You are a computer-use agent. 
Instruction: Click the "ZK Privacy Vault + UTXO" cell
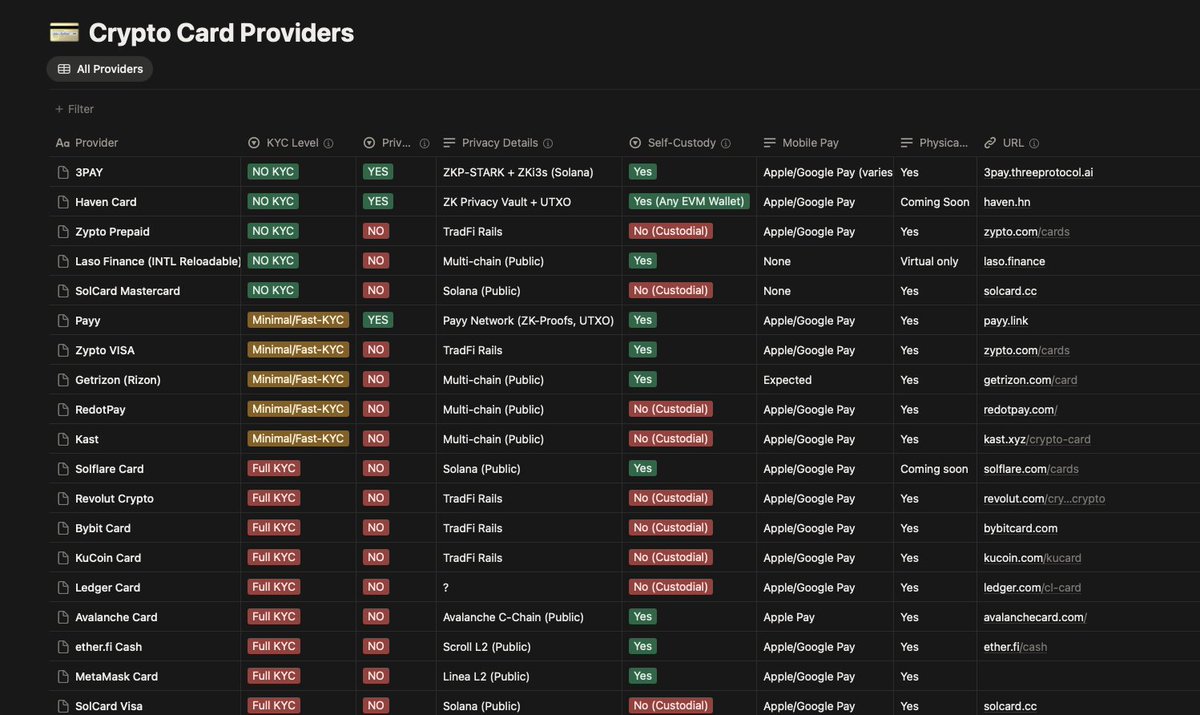(x=507, y=202)
